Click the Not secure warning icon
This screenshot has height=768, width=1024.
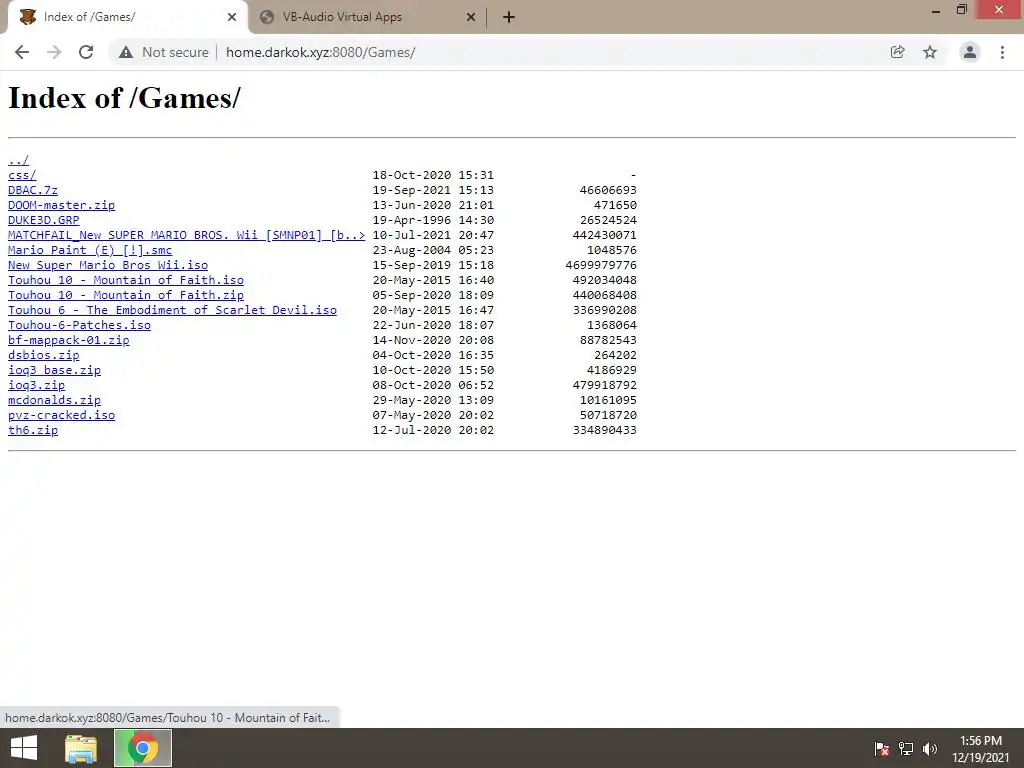coord(126,52)
